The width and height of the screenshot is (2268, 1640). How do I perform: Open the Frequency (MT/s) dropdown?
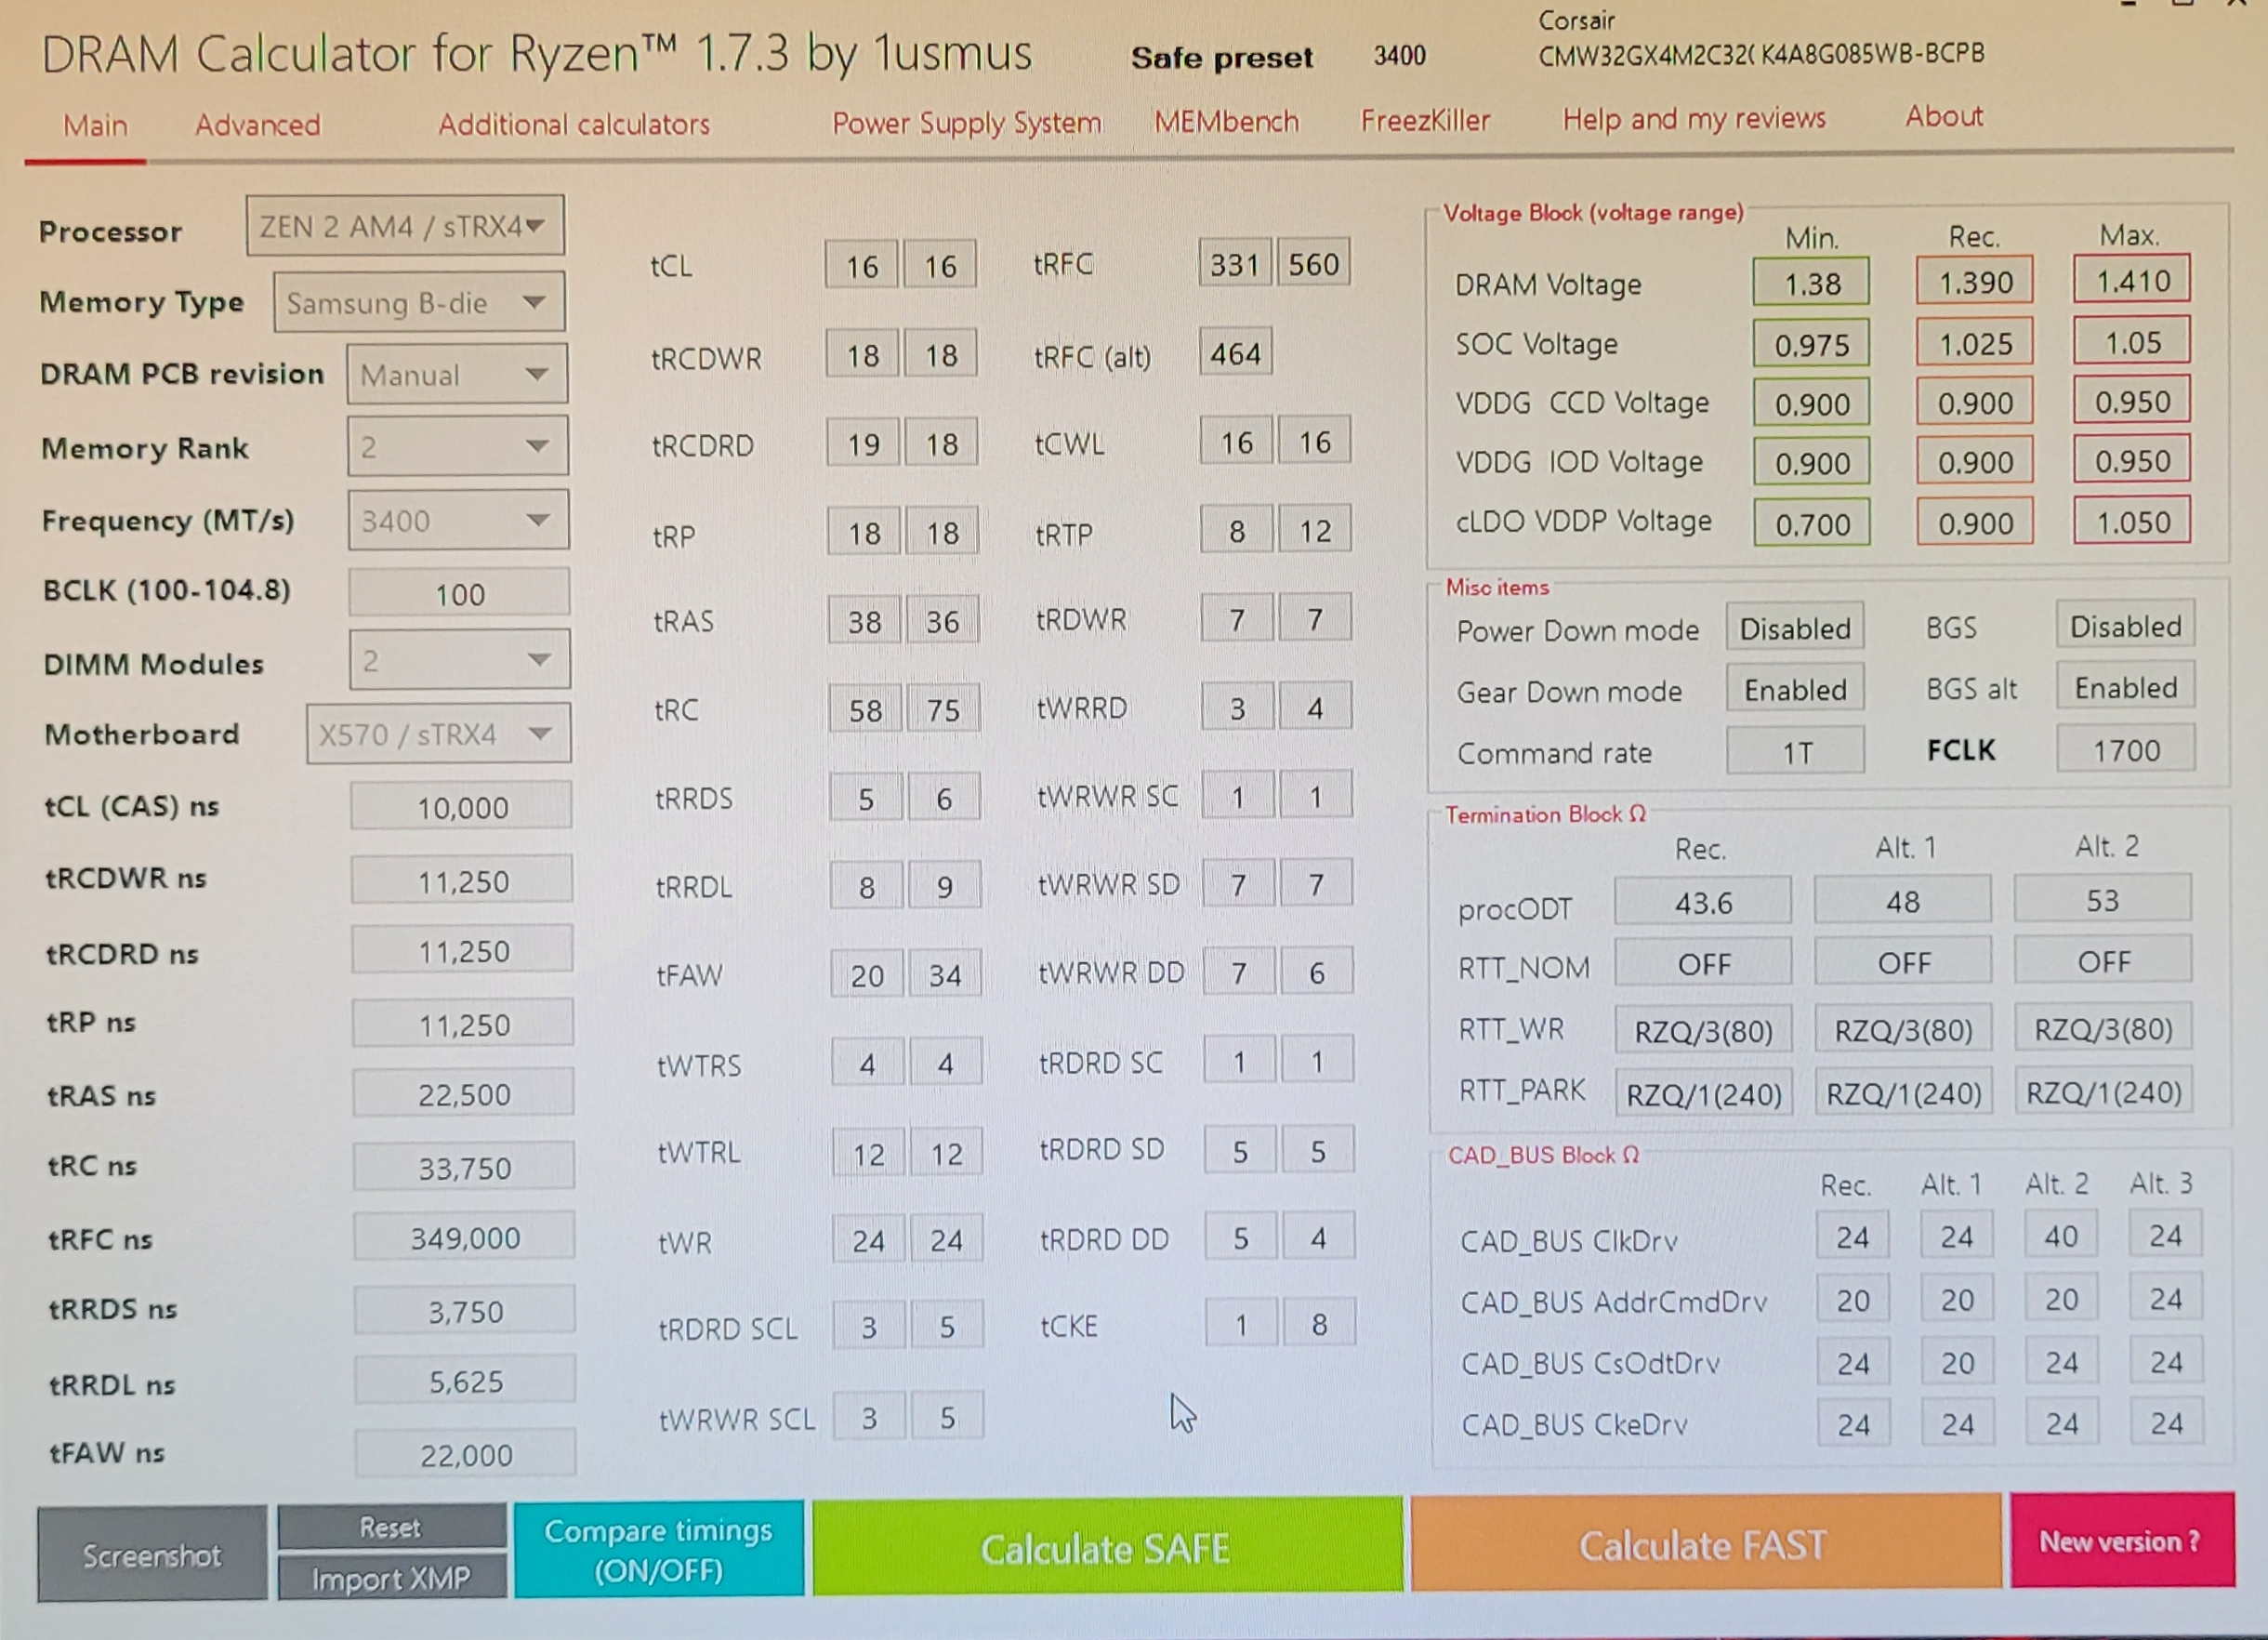[458, 520]
